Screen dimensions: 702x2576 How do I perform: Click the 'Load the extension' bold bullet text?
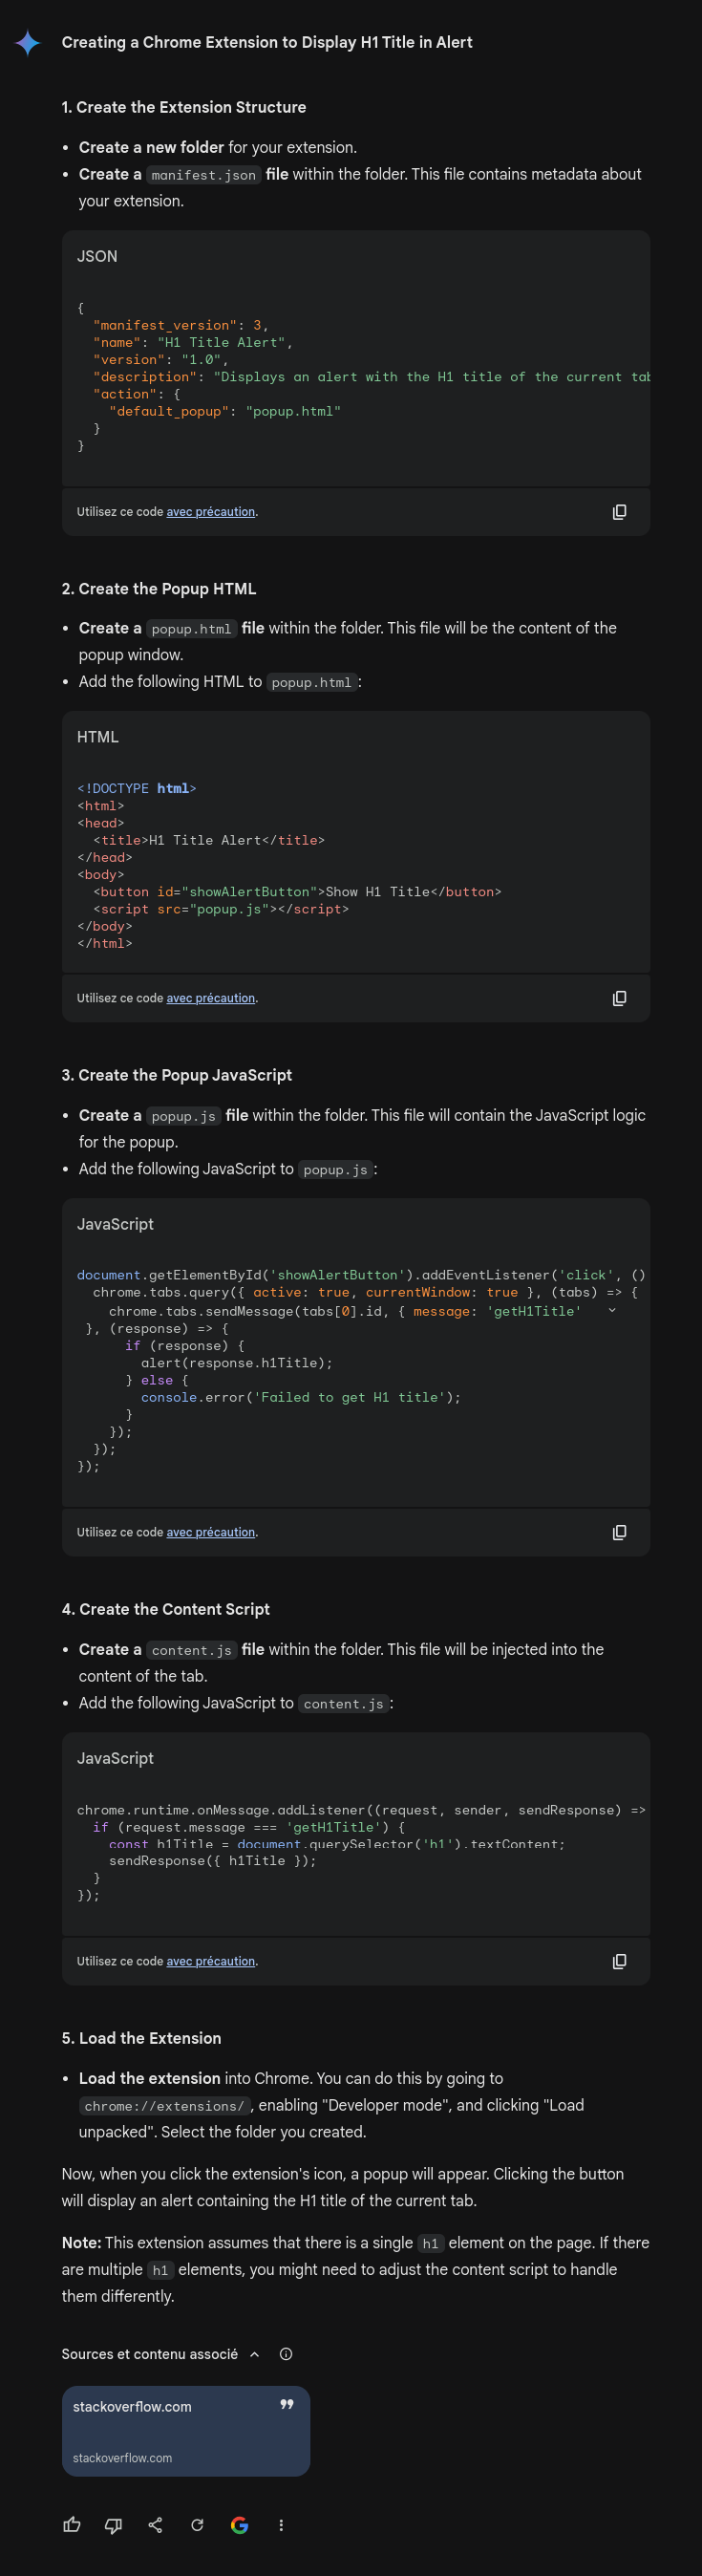click(150, 2078)
